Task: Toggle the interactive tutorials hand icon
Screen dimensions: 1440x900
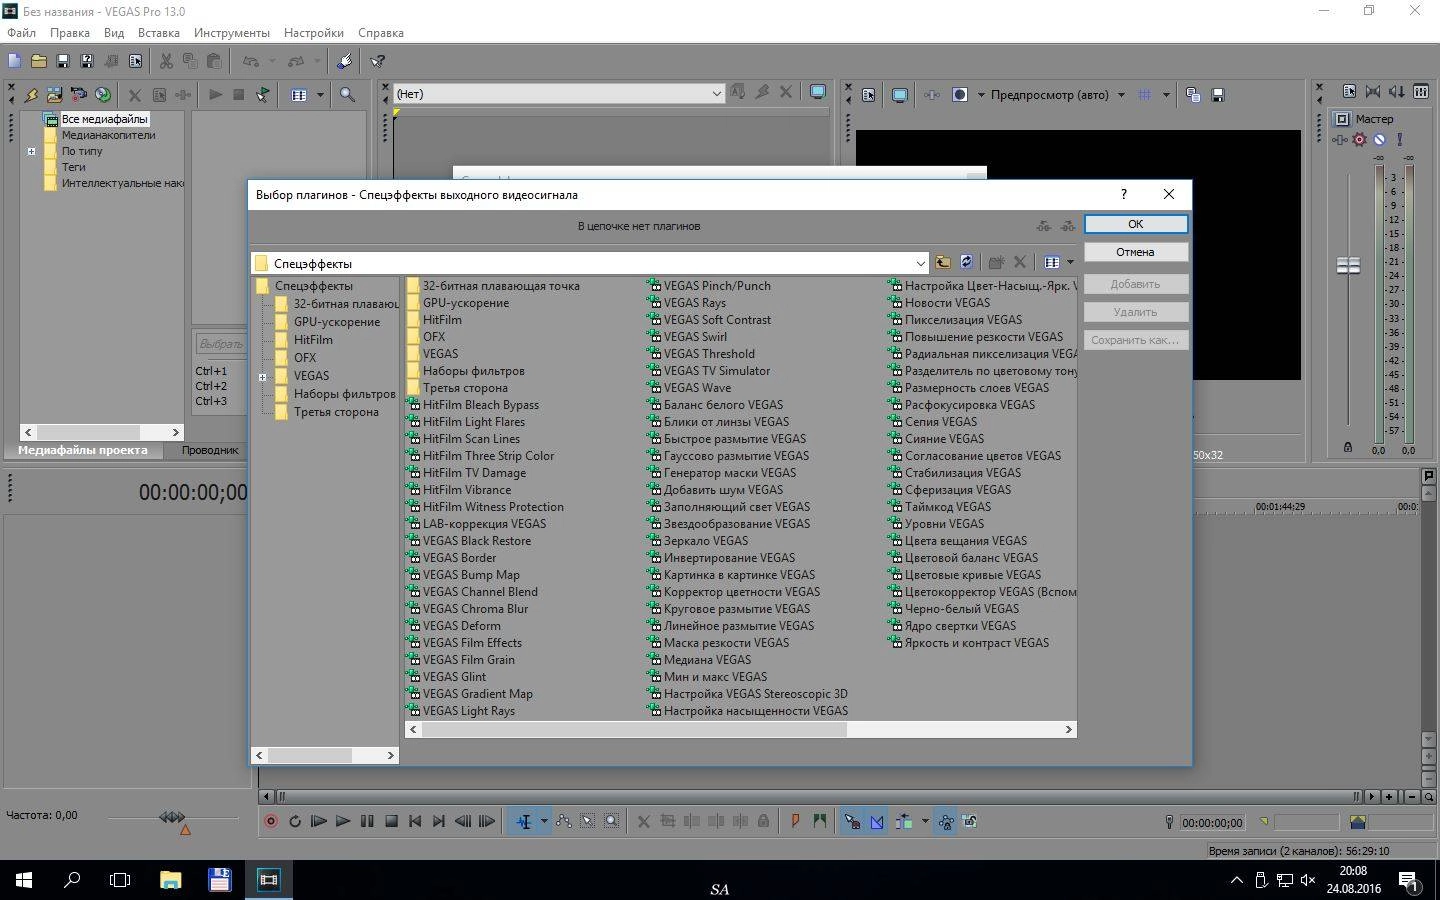Action: (x=344, y=61)
